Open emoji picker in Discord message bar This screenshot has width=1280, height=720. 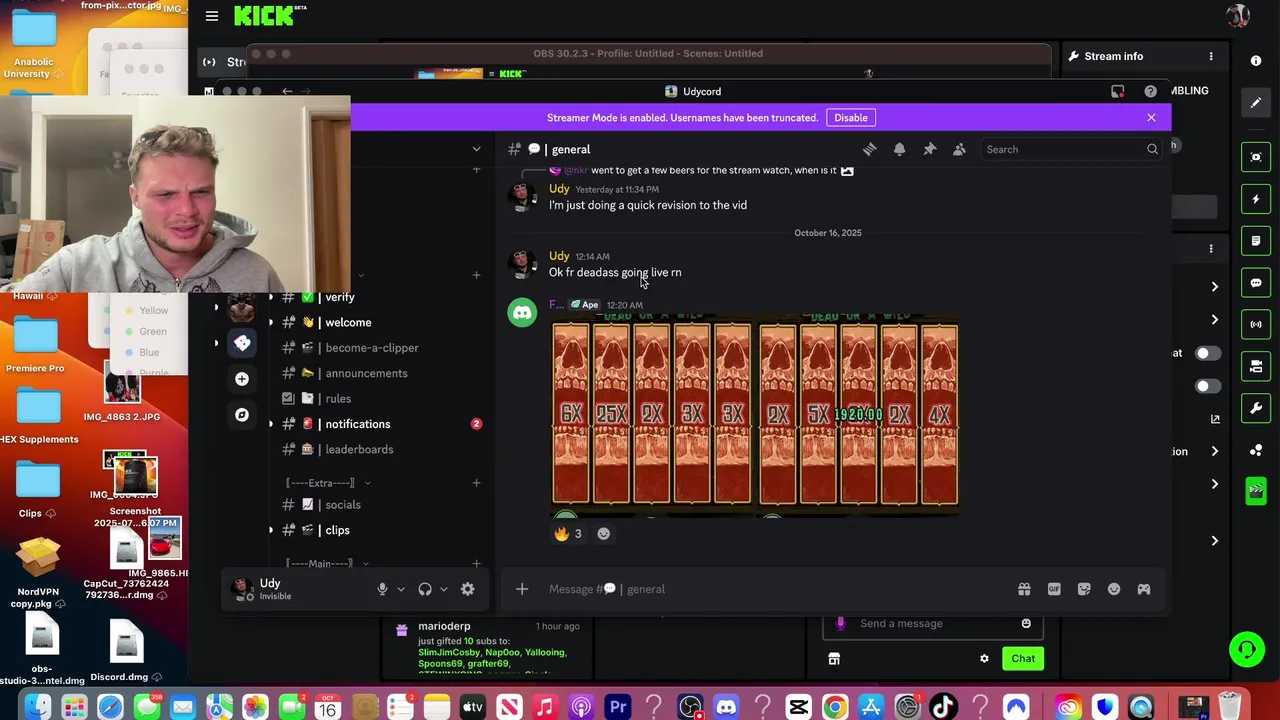1114,589
